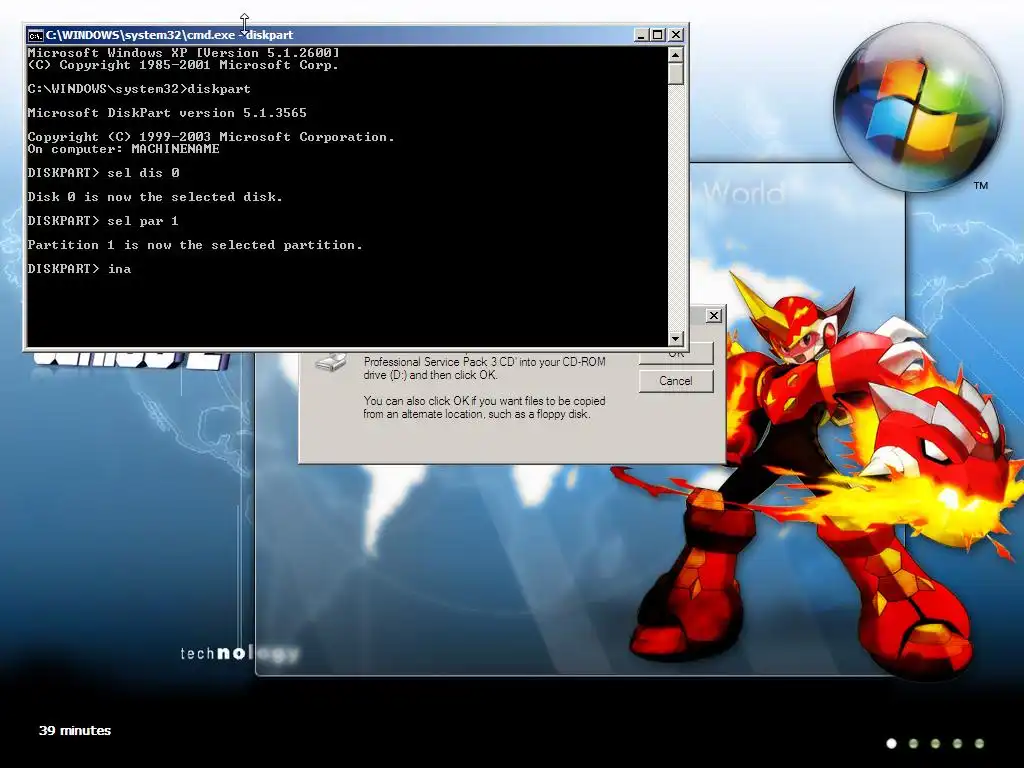Click the command window scroll up arrow
Image resolution: width=1024 pixels, height=768 pixels.
point(676,54)
